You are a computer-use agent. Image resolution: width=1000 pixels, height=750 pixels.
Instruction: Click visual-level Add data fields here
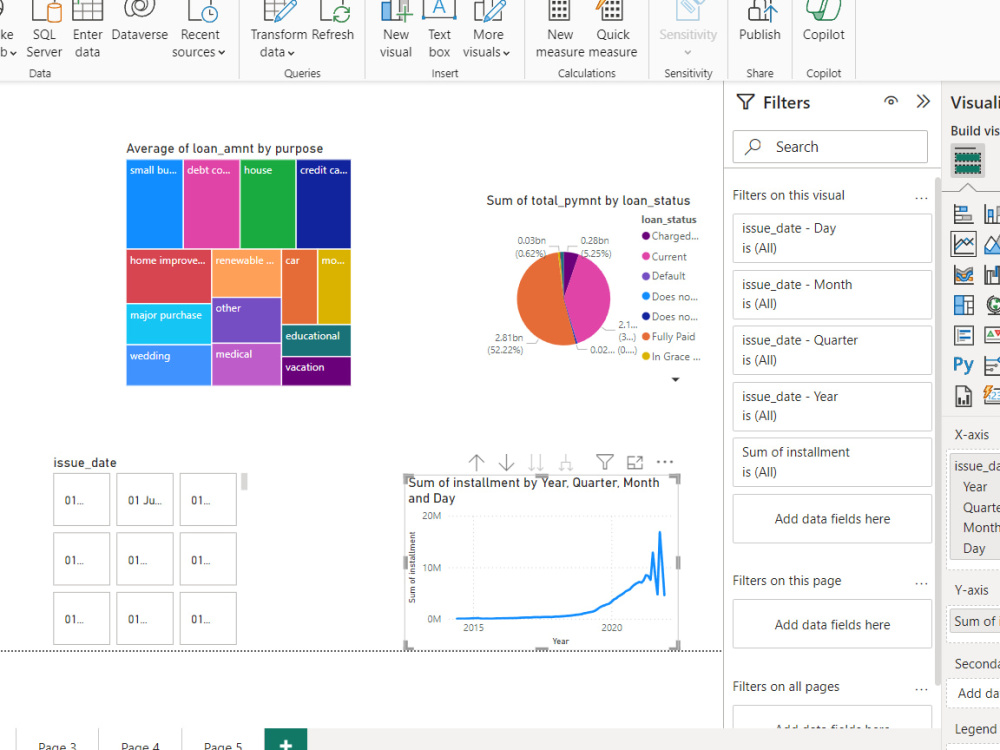(832, 519)
